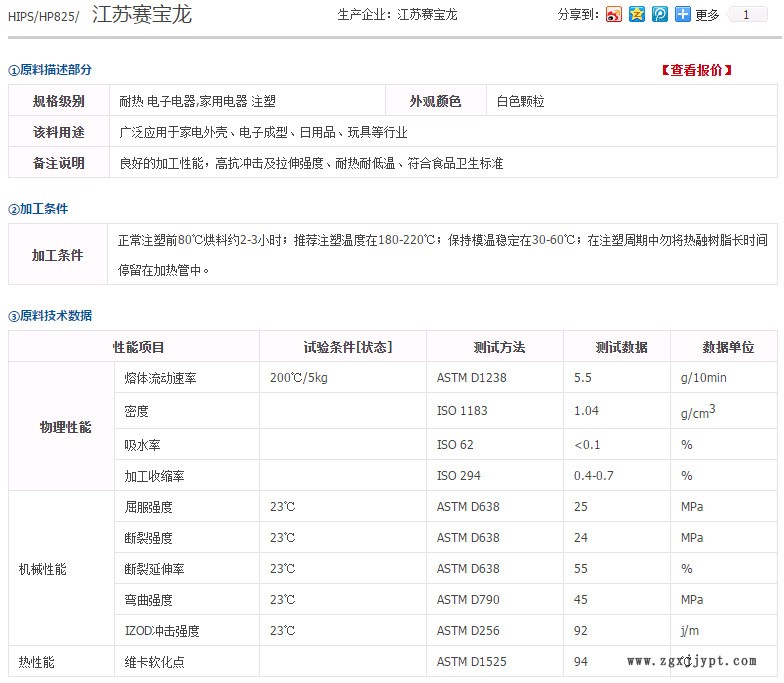
Task: Click the 弯曲强度 row label
Action: pos(148,600)
